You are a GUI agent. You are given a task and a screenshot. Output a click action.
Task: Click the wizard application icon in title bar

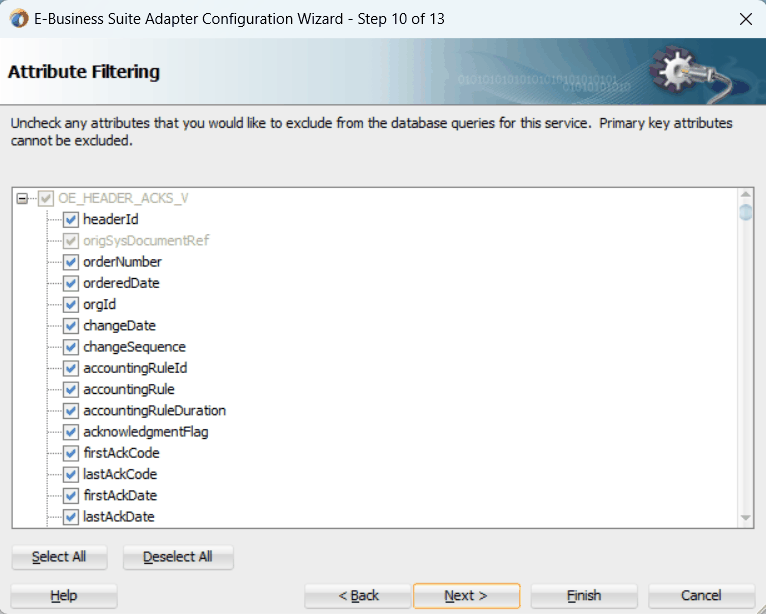(19, 19)
